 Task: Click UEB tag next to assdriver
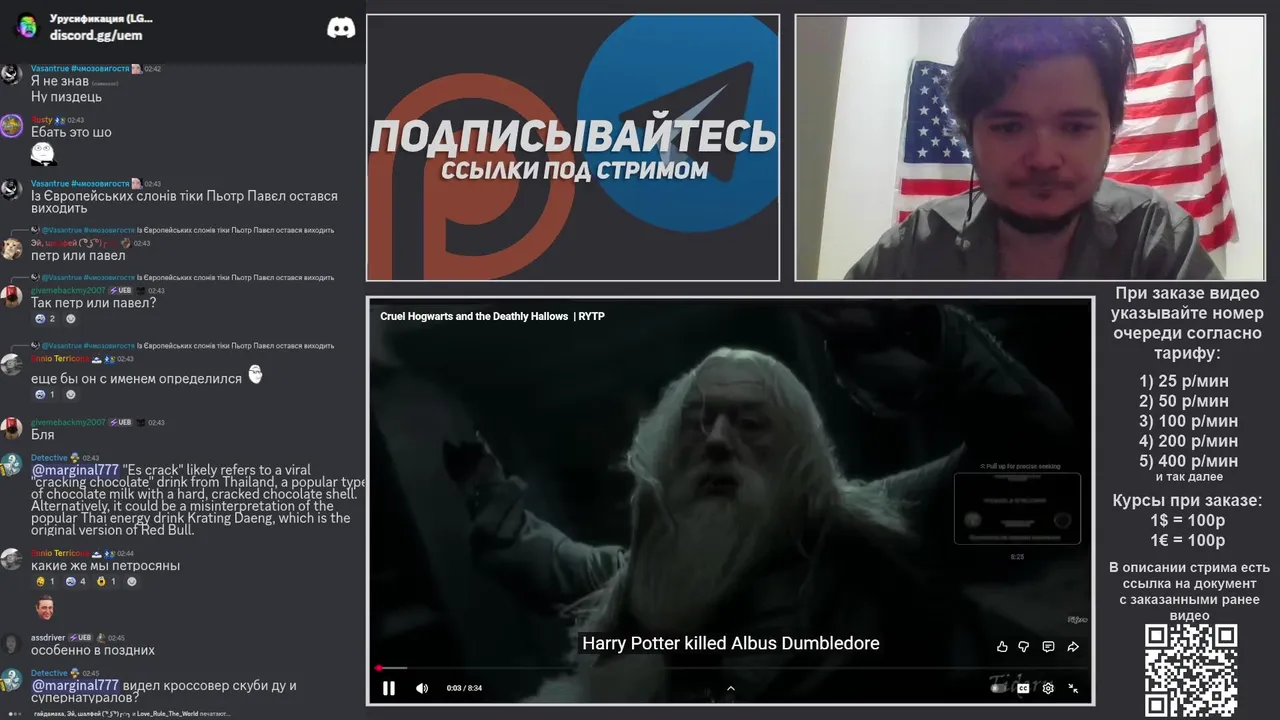click(x=81, y=638)
